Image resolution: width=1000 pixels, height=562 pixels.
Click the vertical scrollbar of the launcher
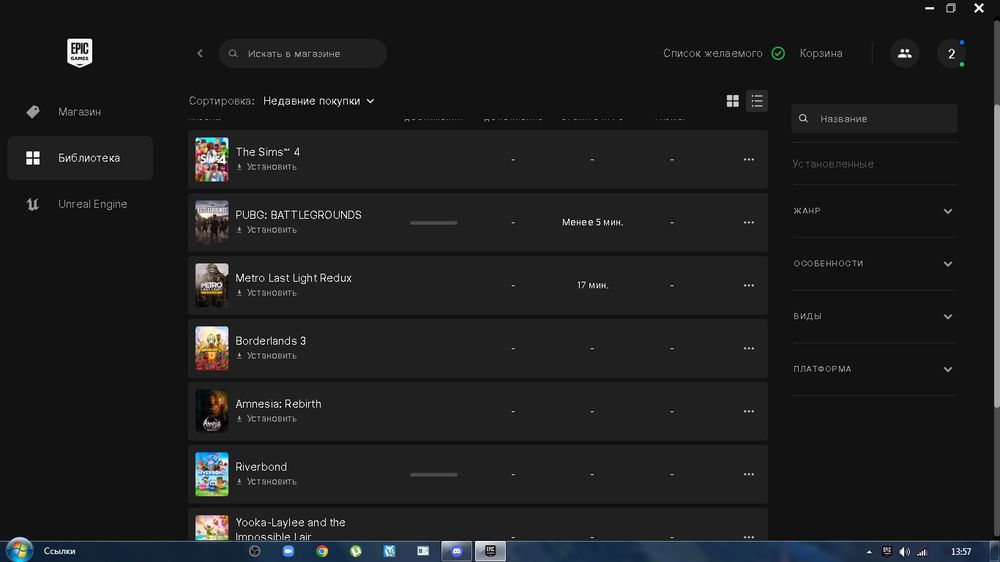click(996, 255)
